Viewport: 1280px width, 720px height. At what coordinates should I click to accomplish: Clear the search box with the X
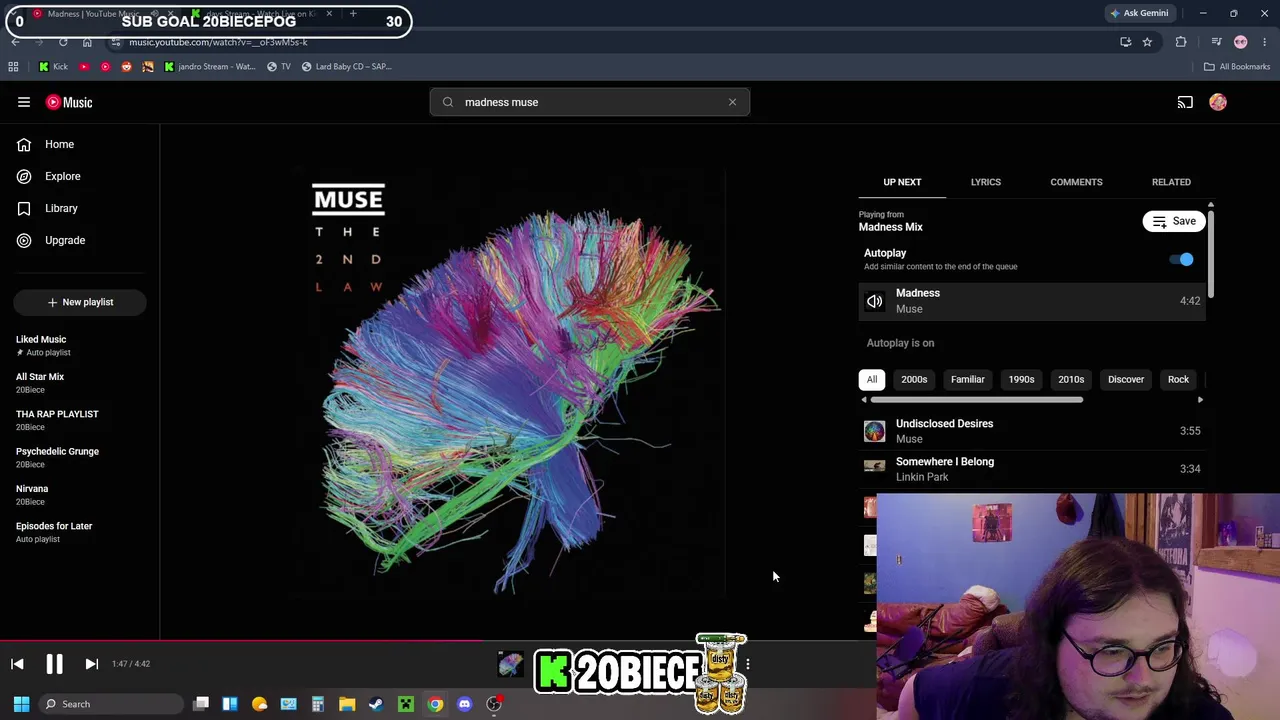(732, 102)
